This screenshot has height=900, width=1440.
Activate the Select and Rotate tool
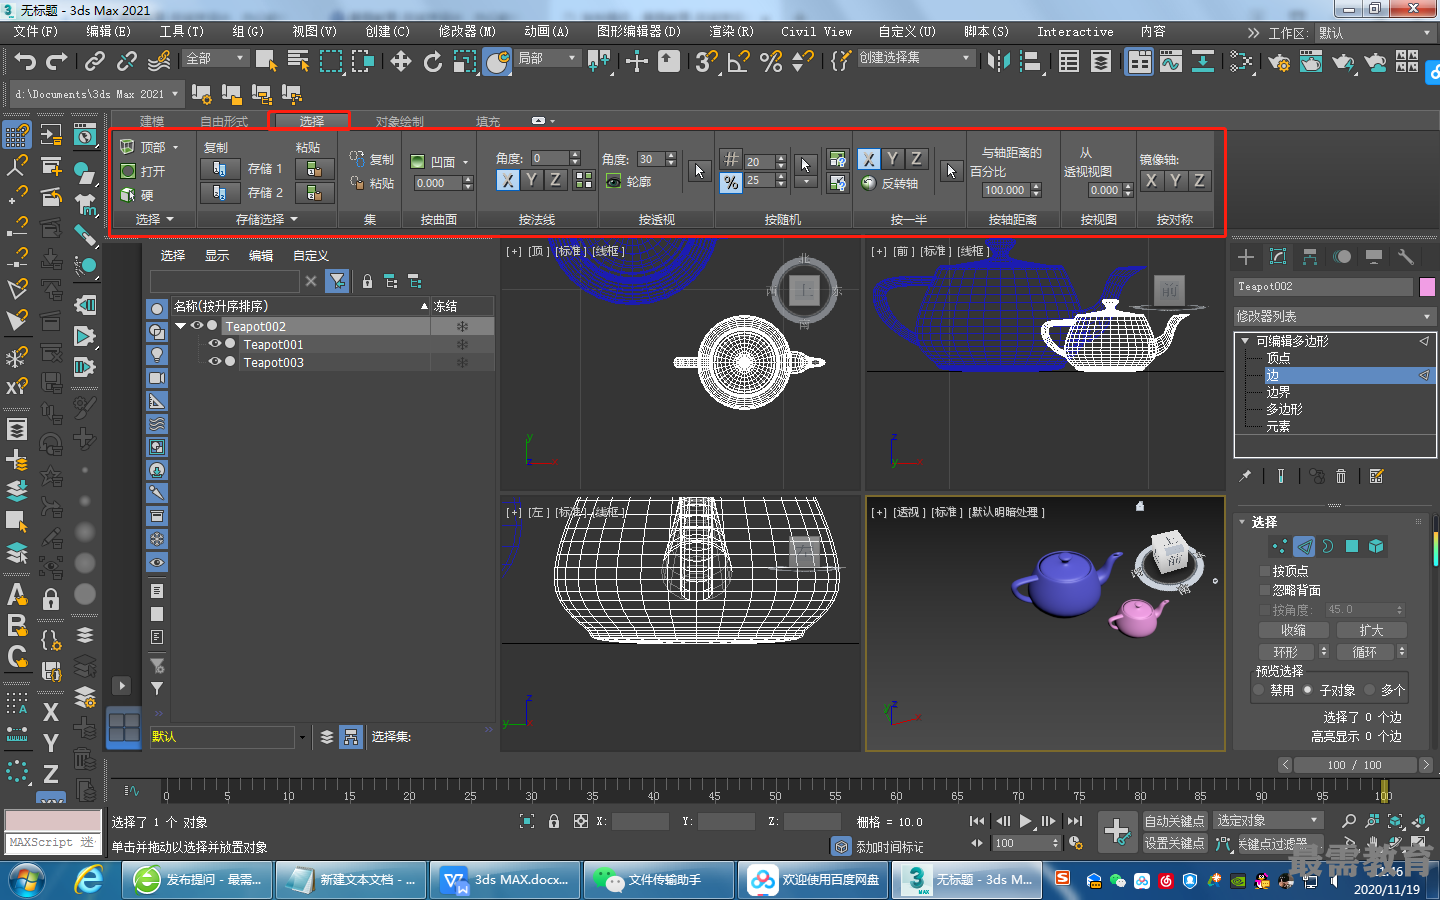[432, 62]
